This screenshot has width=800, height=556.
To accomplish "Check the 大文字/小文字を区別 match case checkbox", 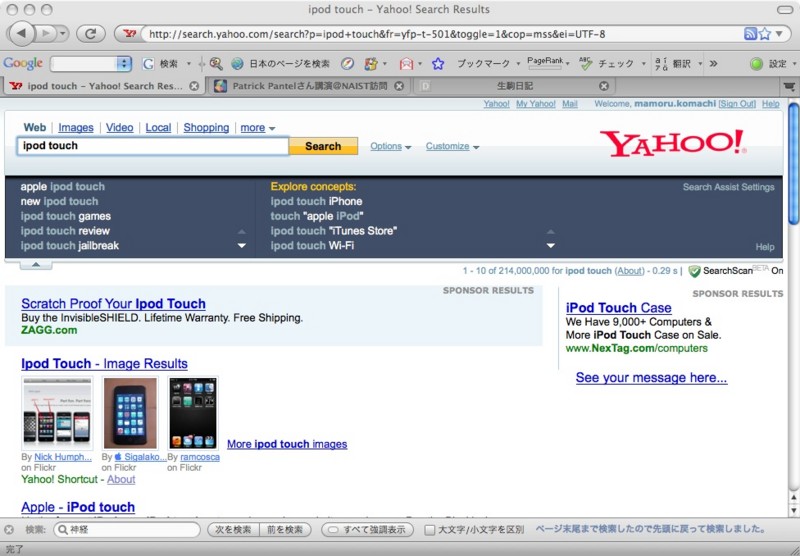I will pyautogui.click(x=430, y=530).
